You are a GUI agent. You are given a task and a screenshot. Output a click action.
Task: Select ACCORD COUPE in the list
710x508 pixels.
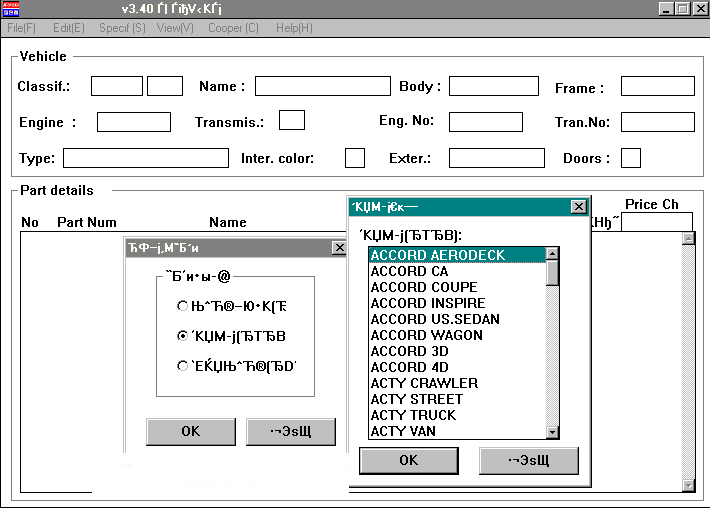click(457, 287)
